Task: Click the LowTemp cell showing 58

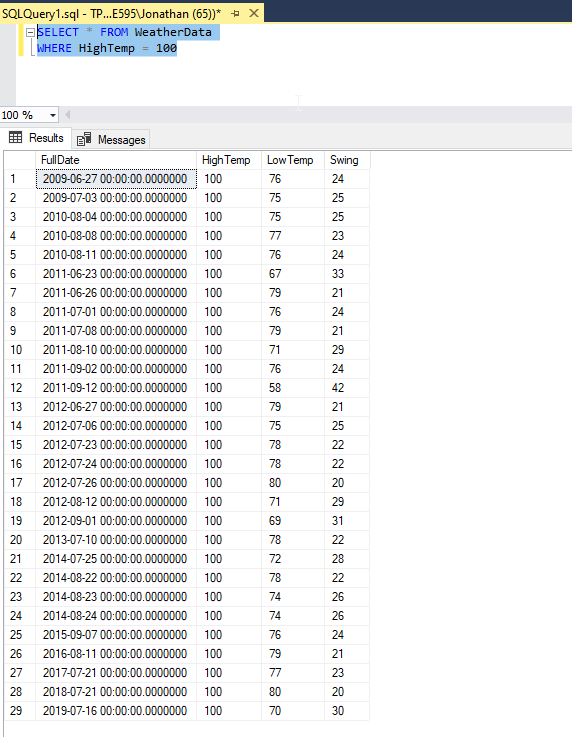Action: [293, 388]
